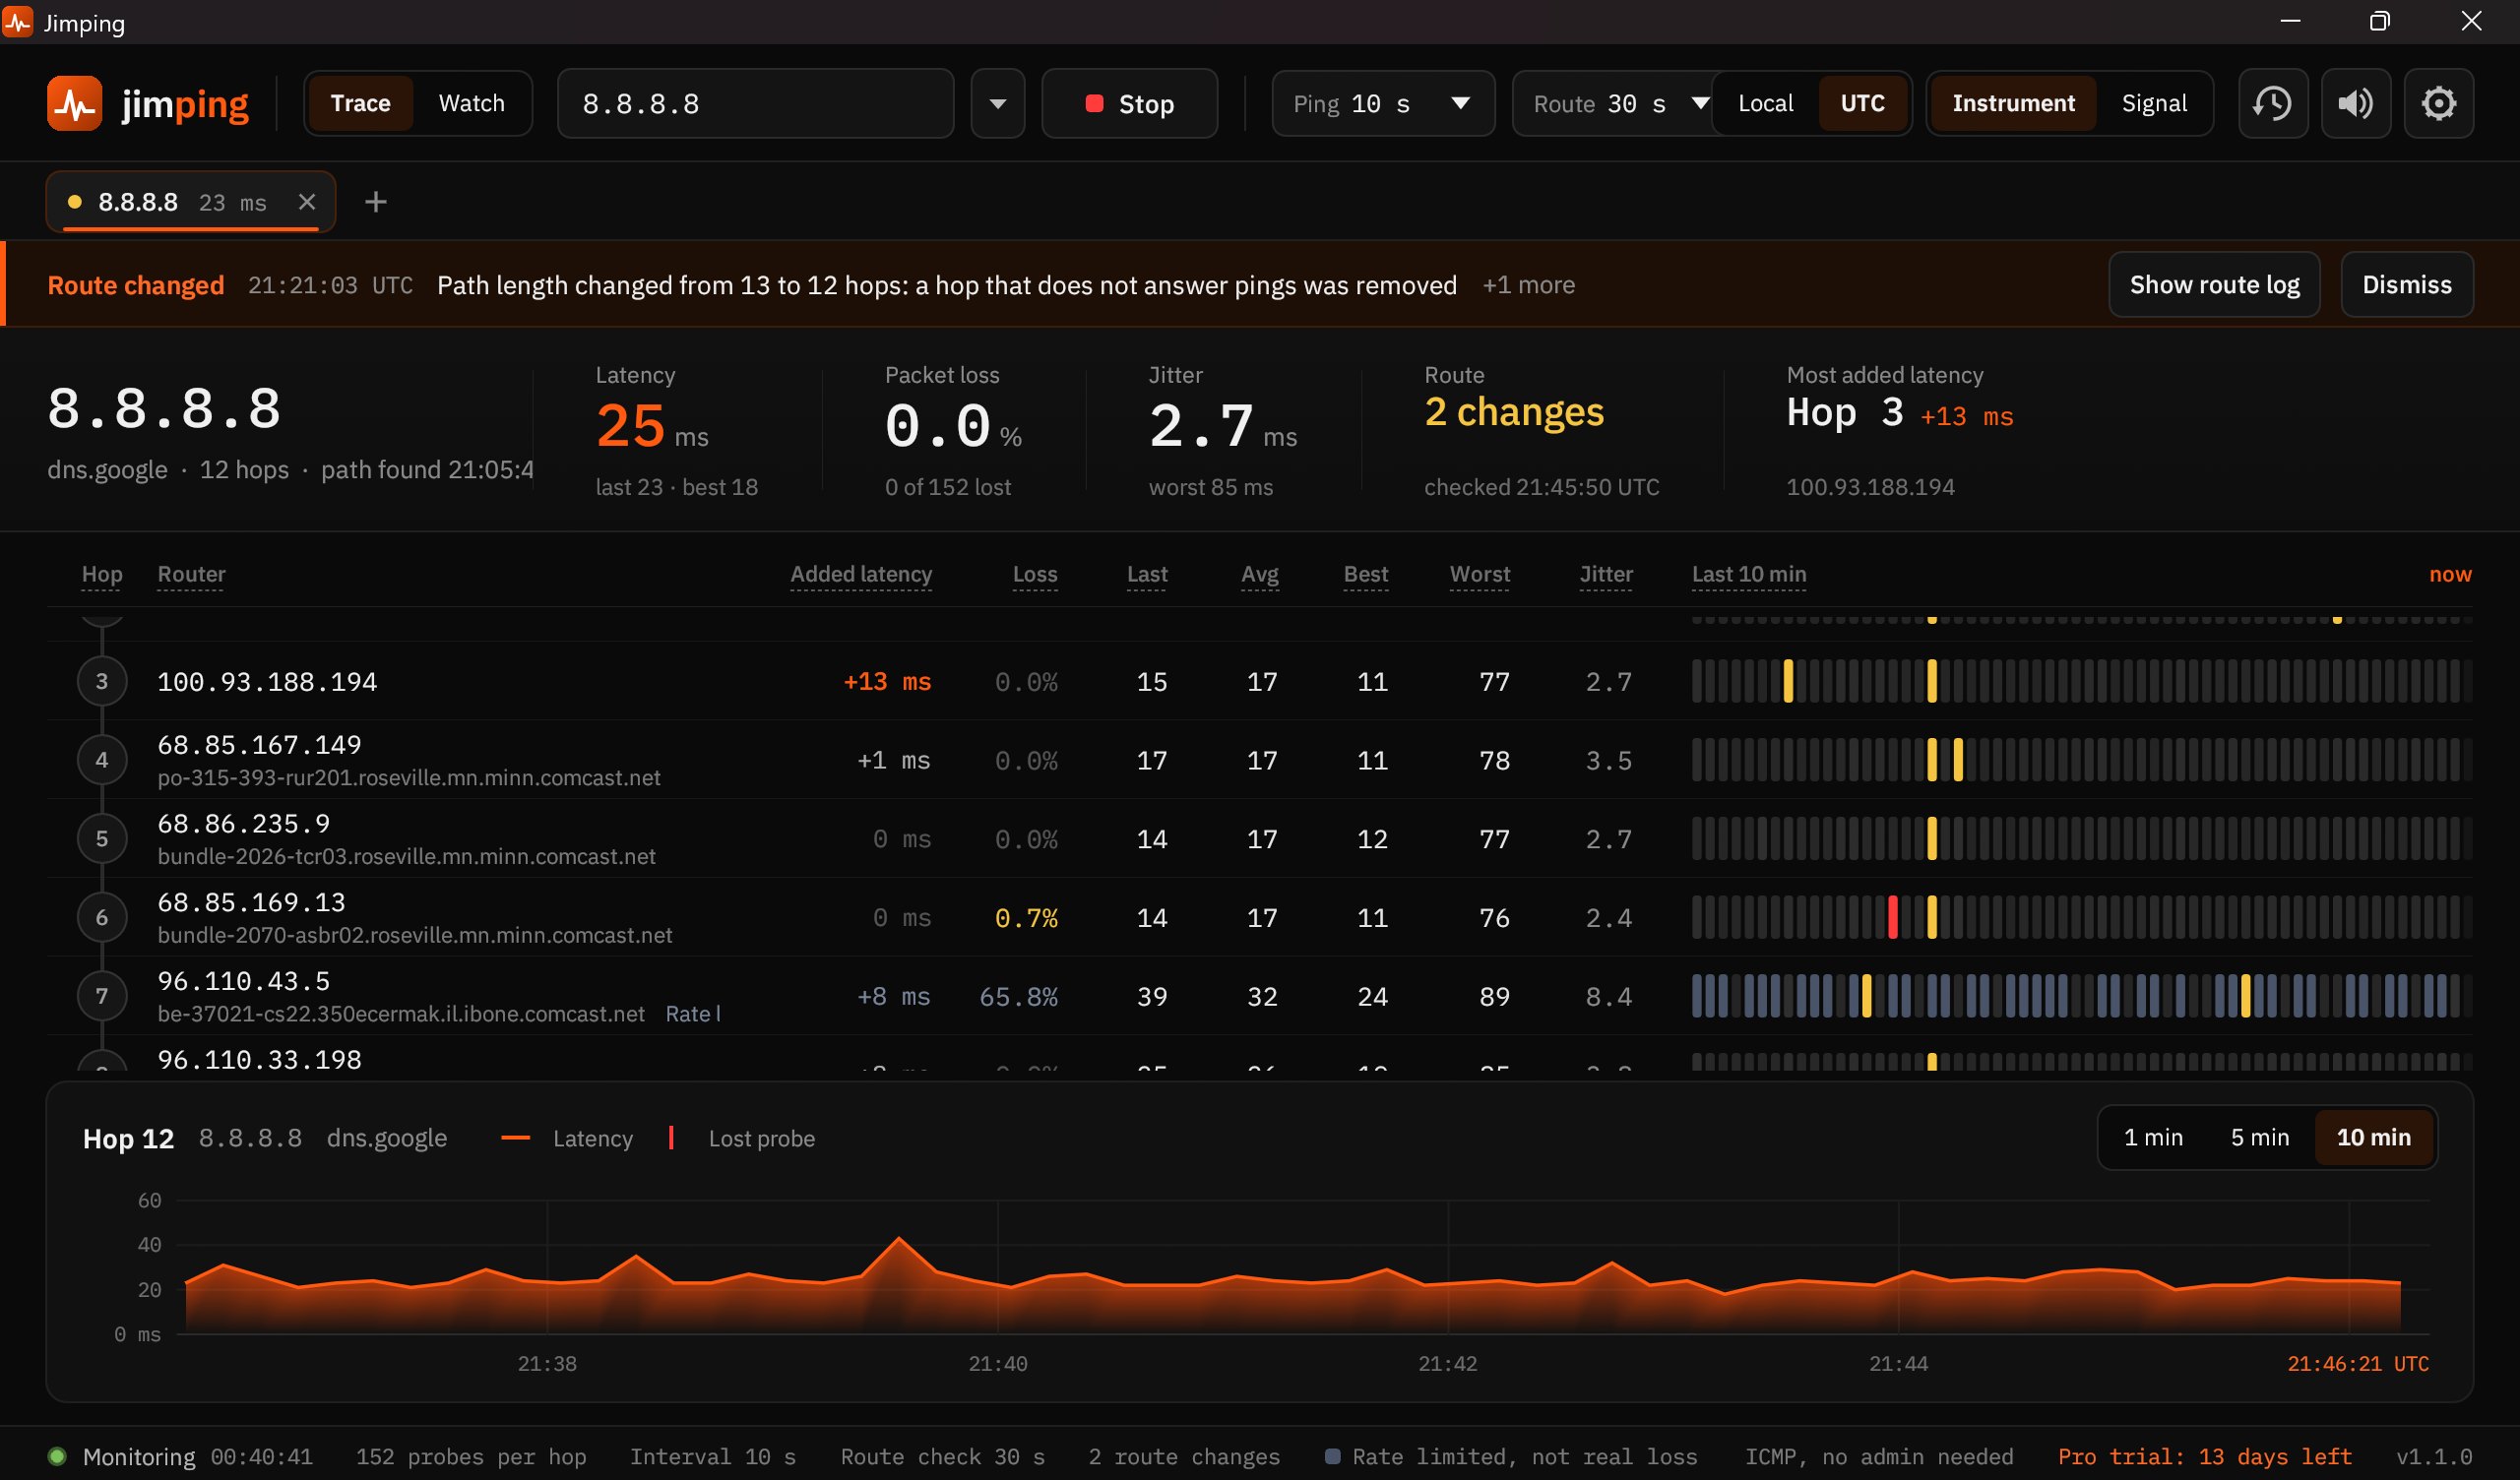Click 'Rate limited, not real loss' legend
This screenshot has height=1480, width=2520.
click(1511, 1457)
